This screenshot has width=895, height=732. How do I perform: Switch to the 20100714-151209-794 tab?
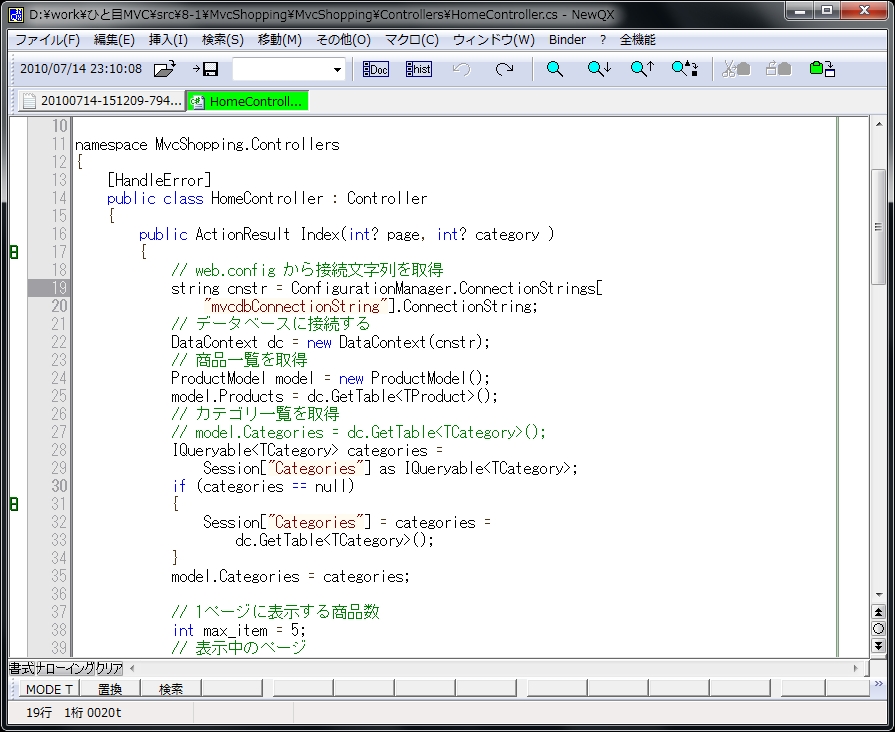point(101,101)
